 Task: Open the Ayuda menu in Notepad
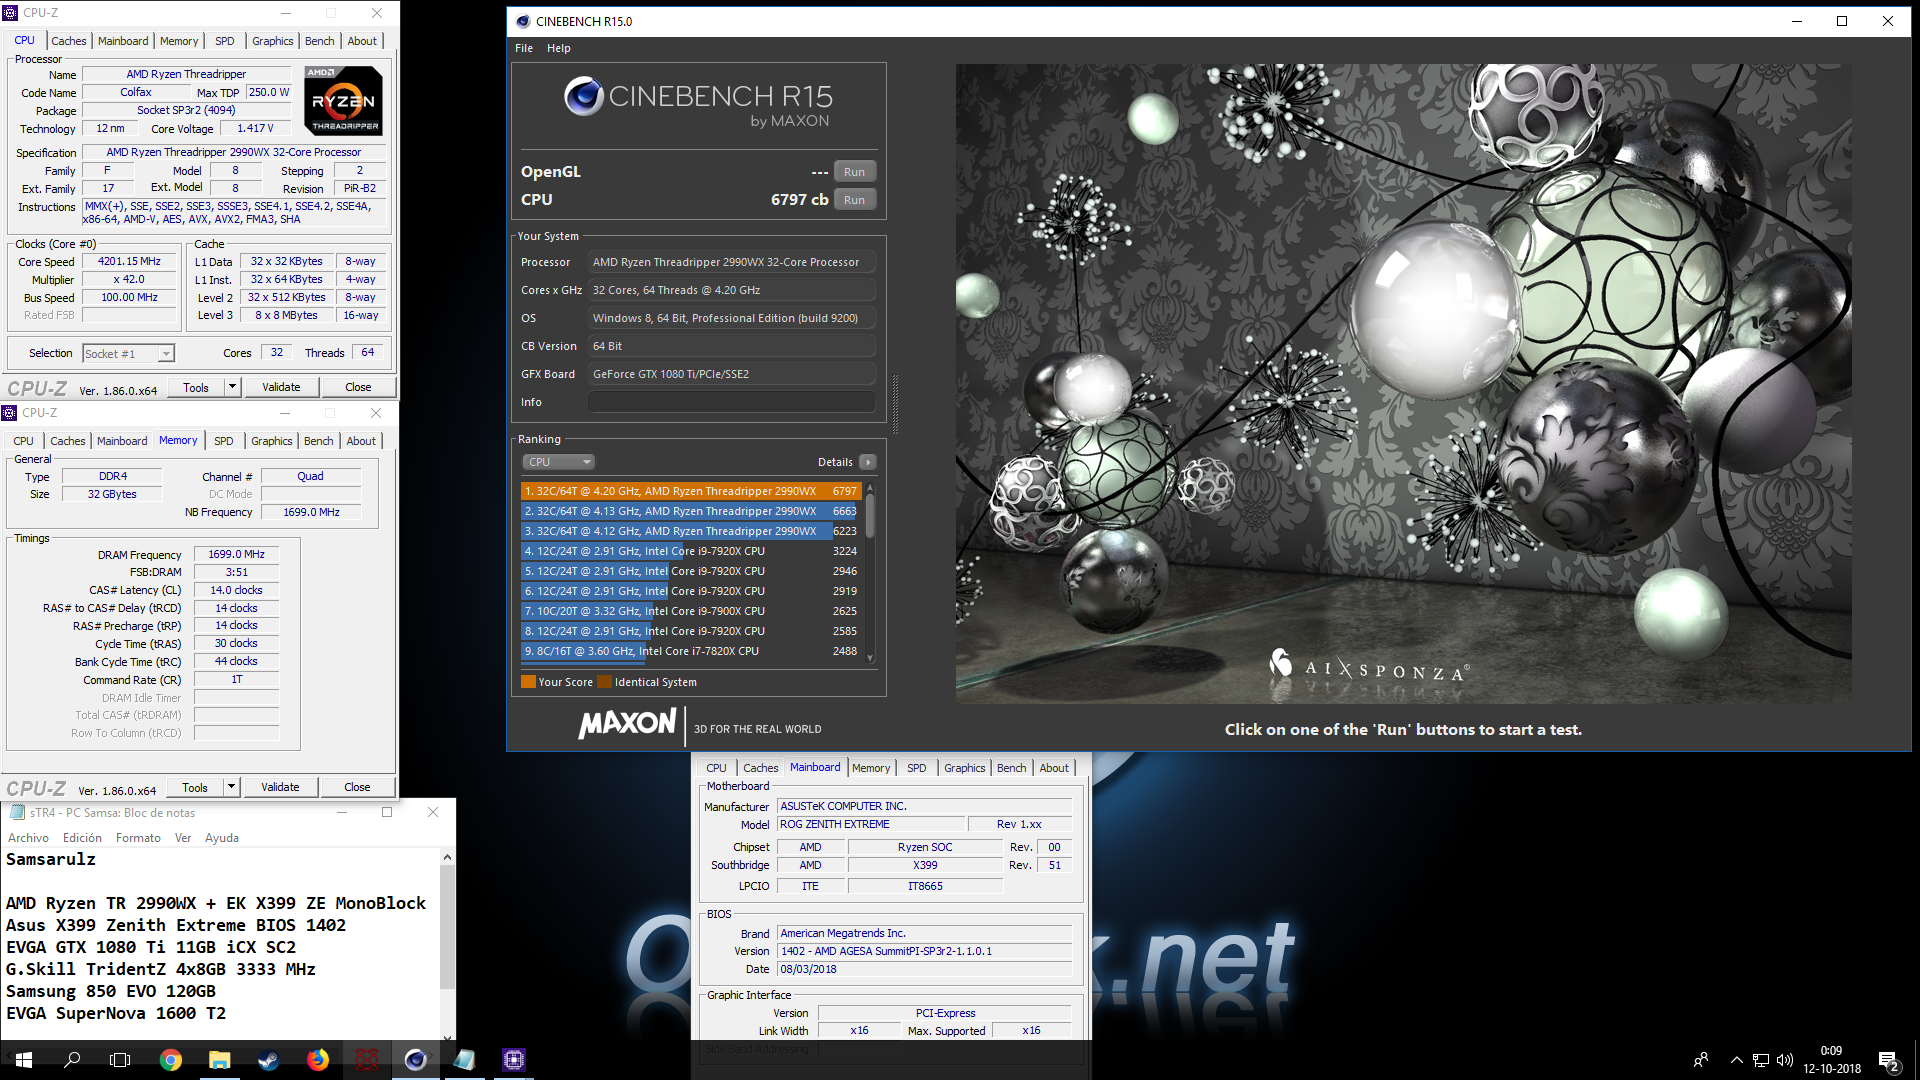point(222,838)
